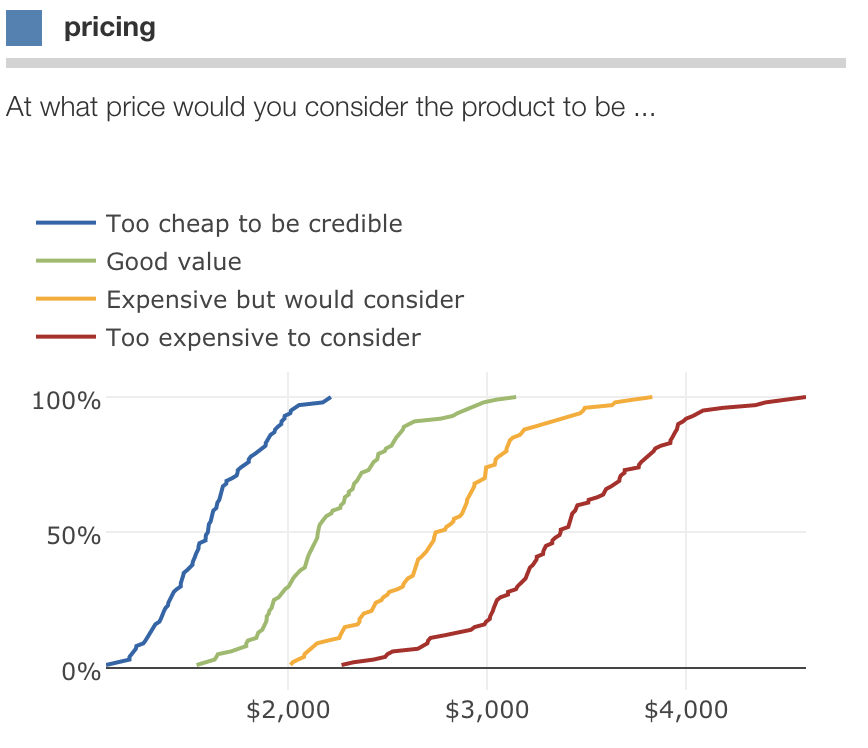Viewport: 868px width, 748px height.
Task: Click the question text about product price
Action: point(331,107)
